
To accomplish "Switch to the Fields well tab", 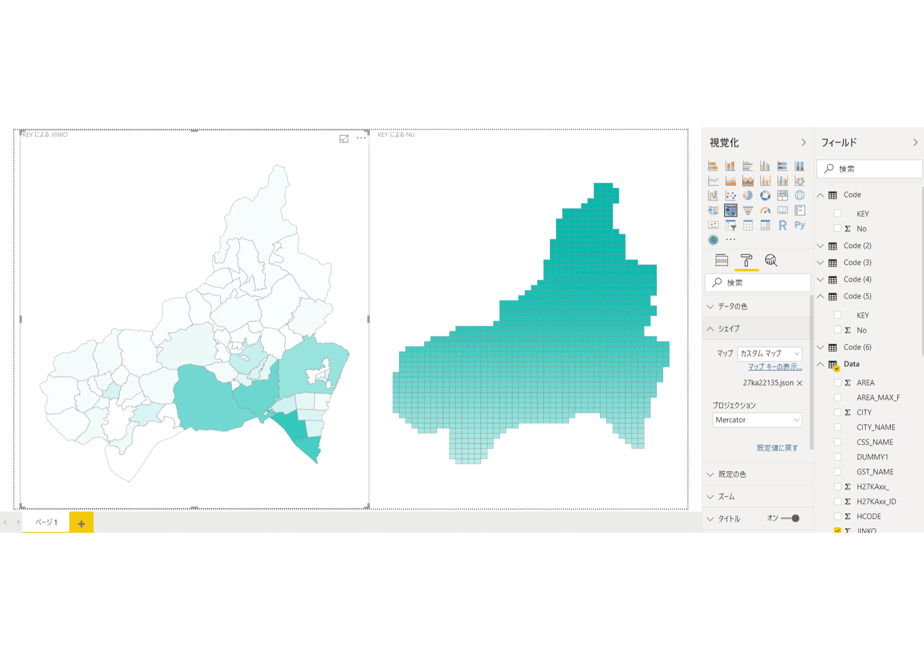I will (x=722, y=260).
